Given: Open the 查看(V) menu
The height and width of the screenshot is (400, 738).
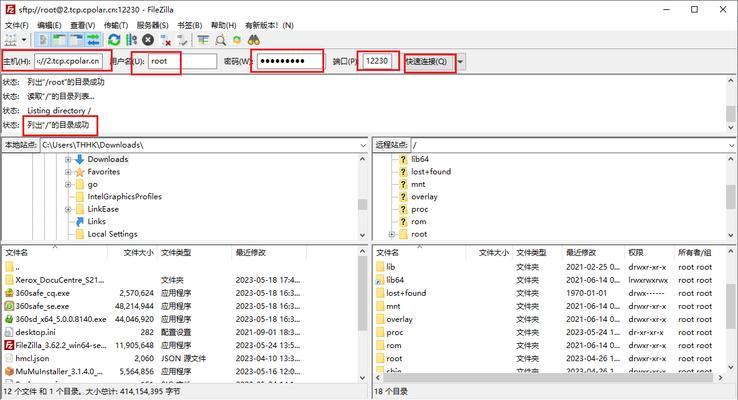Looking at the screenshot, I should click(x=83, y=25).
